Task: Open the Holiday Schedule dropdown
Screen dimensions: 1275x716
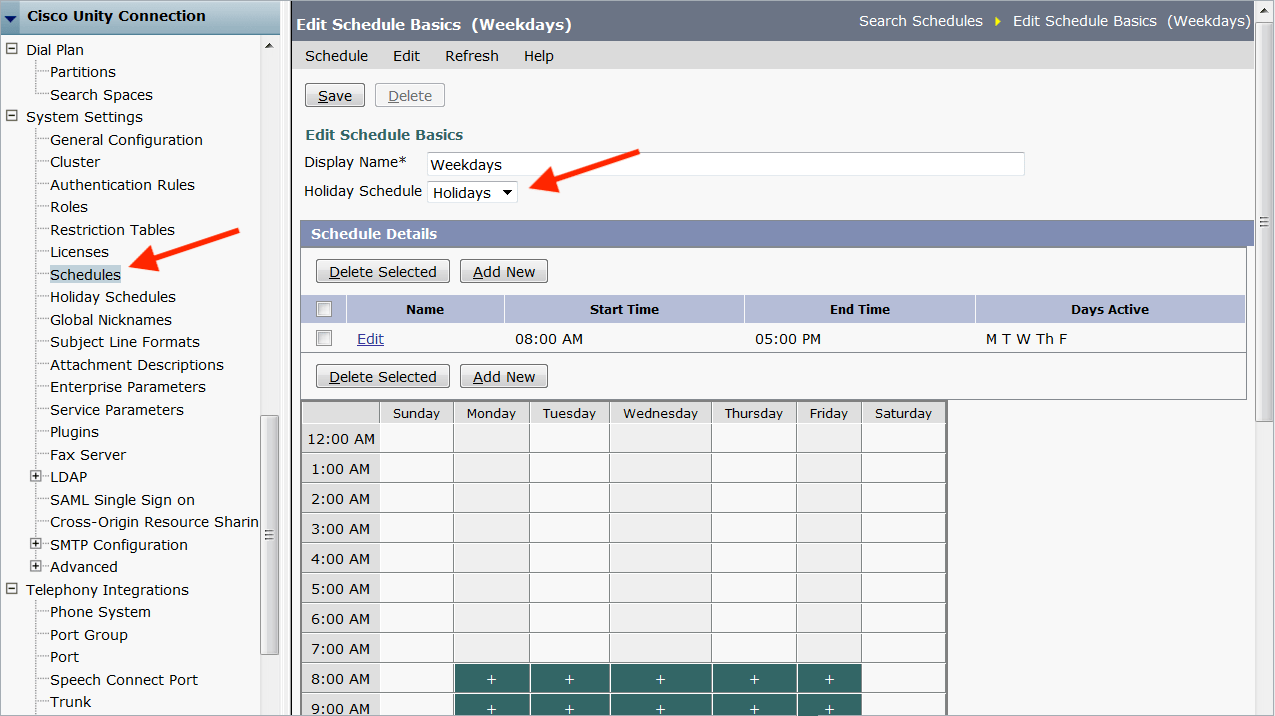Action: tap(472, 192)
